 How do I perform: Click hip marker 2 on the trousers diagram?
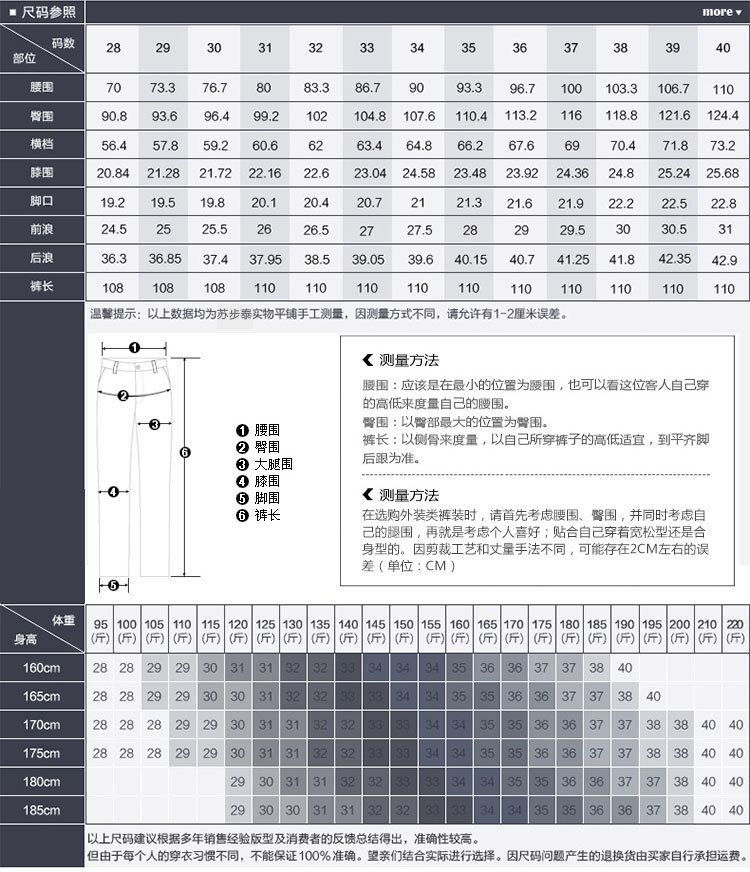point(123,396)
